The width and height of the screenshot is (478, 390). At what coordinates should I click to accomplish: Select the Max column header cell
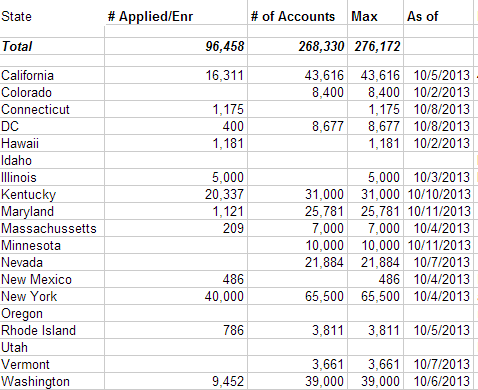pos(376,16)
